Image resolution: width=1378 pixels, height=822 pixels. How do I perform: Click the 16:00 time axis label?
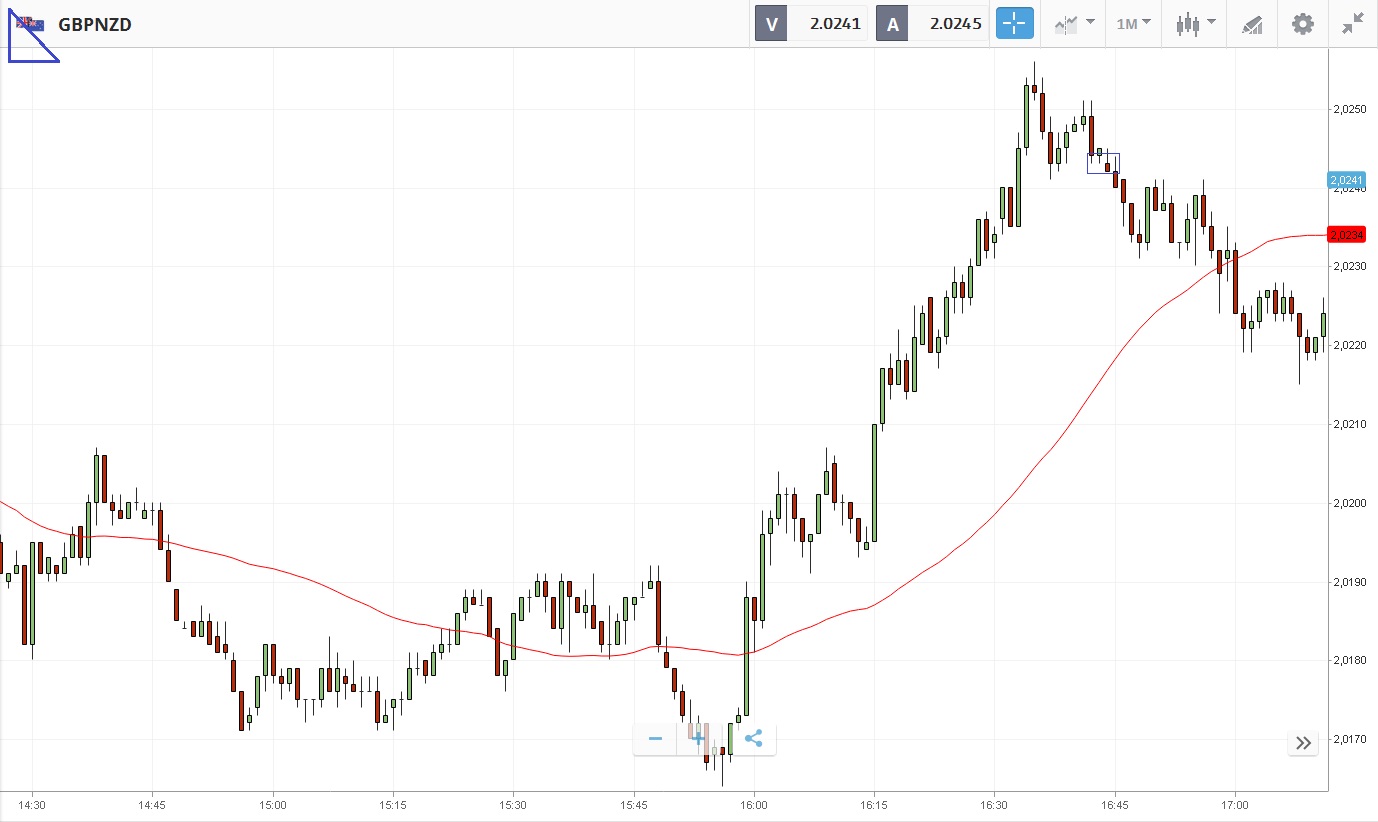point(754,805)
